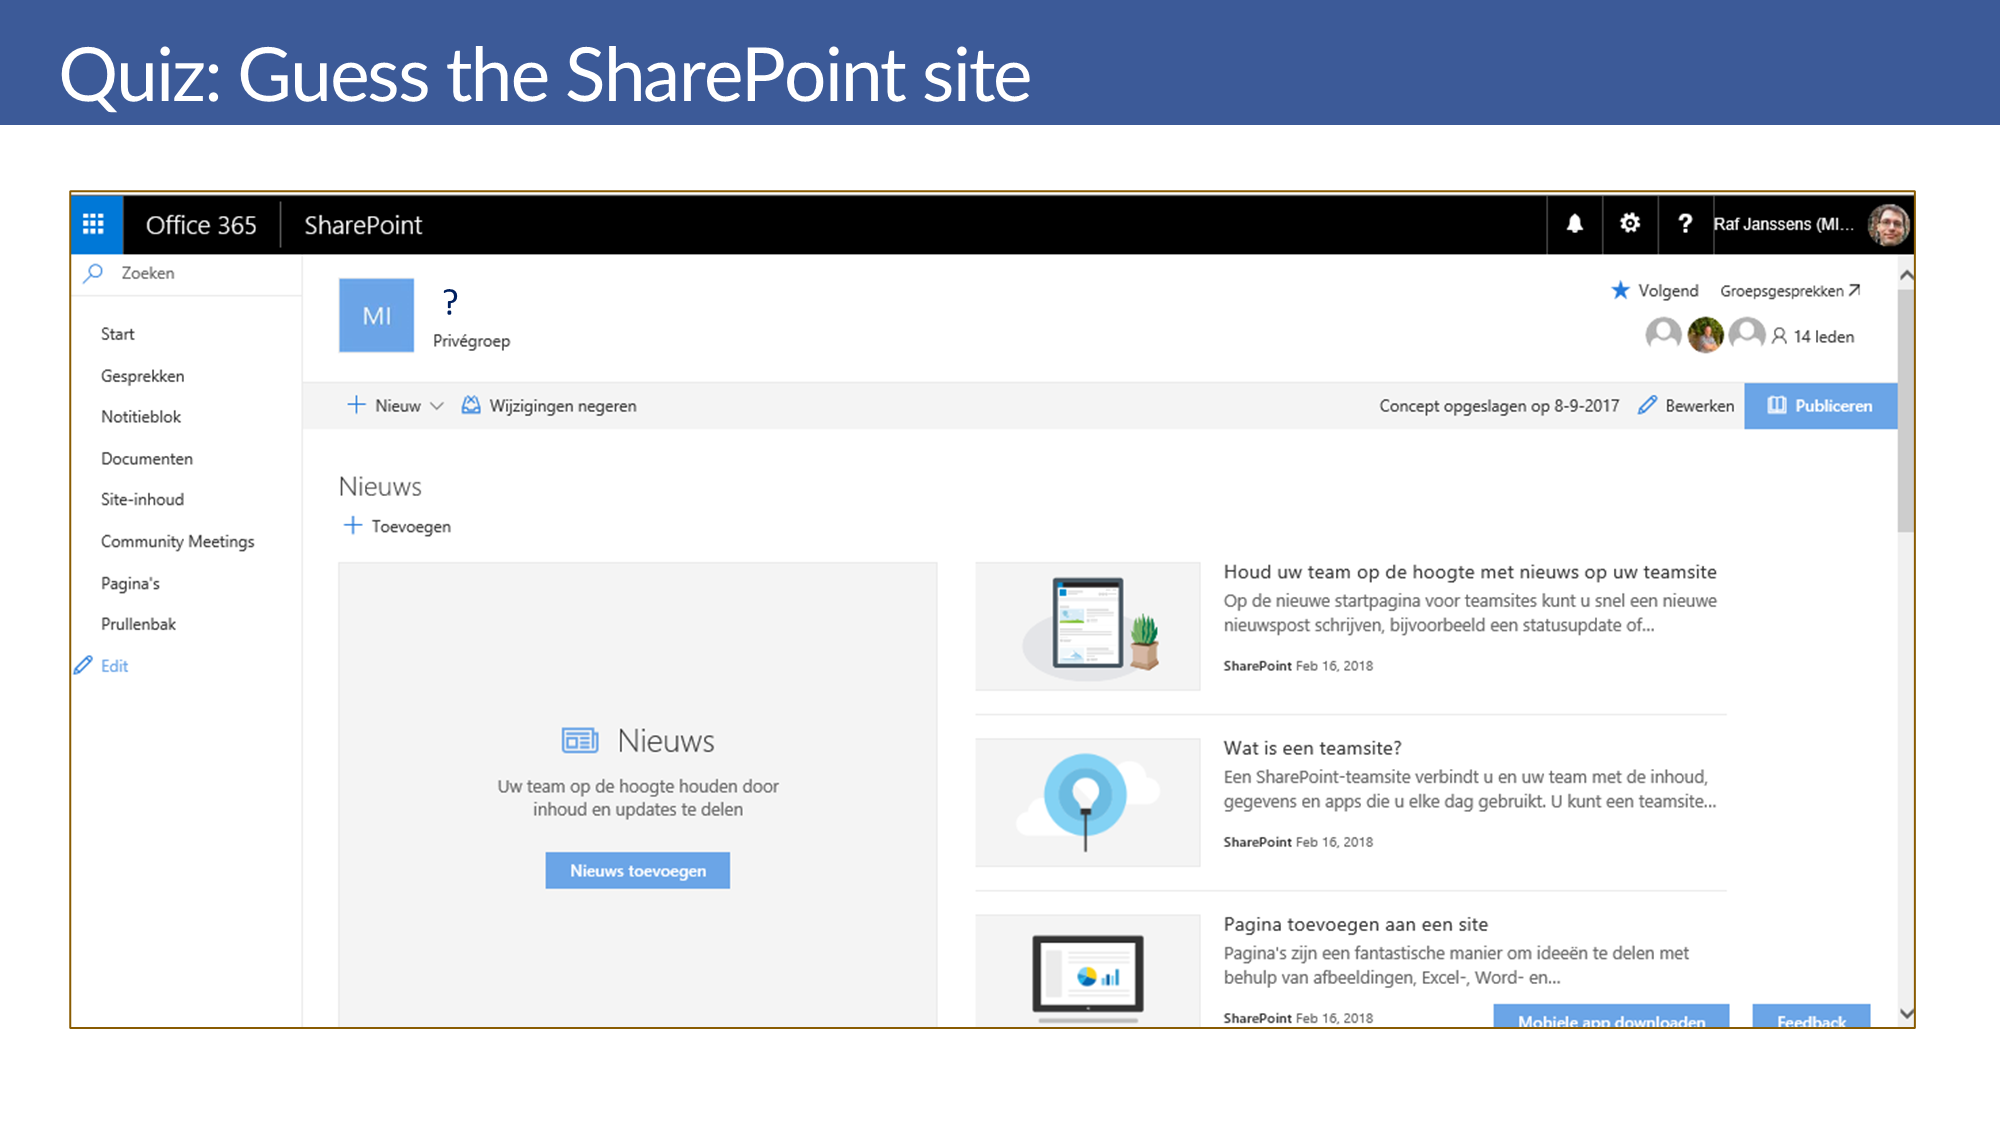Open the Office 365 app launcher grid
The height and width of the screenshot is (1125, 2000).
pos(94,224)
